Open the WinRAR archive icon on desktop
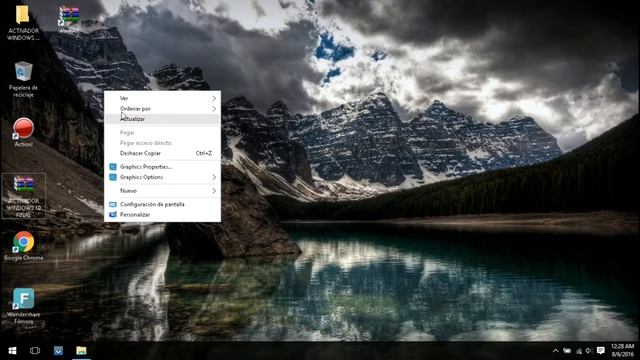This screenshot has width=640, height=360. click(x=69, y=19)
